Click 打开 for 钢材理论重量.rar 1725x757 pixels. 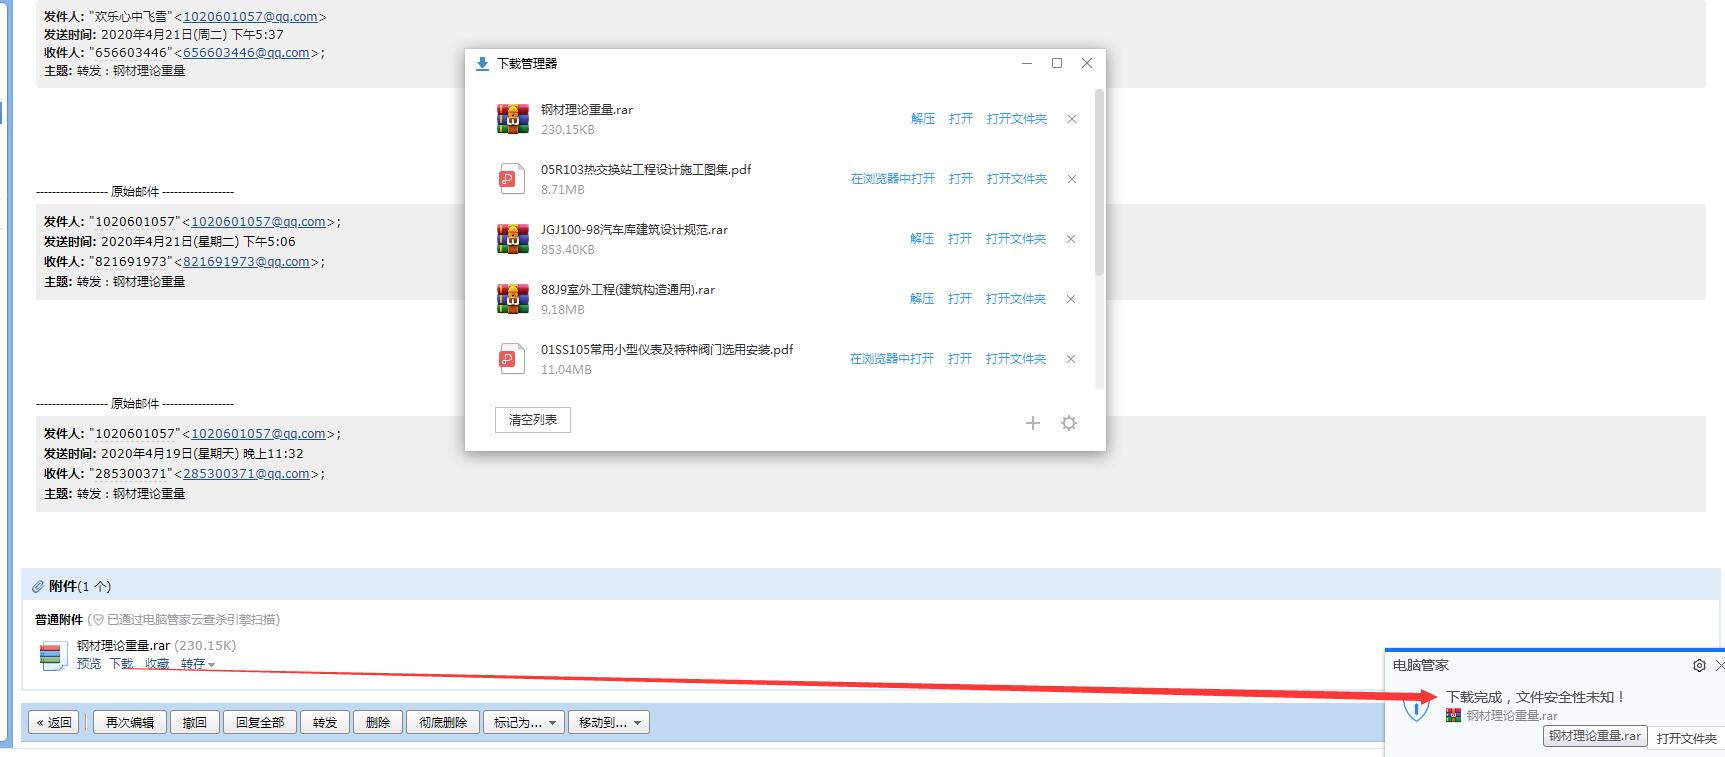point(961,119)
